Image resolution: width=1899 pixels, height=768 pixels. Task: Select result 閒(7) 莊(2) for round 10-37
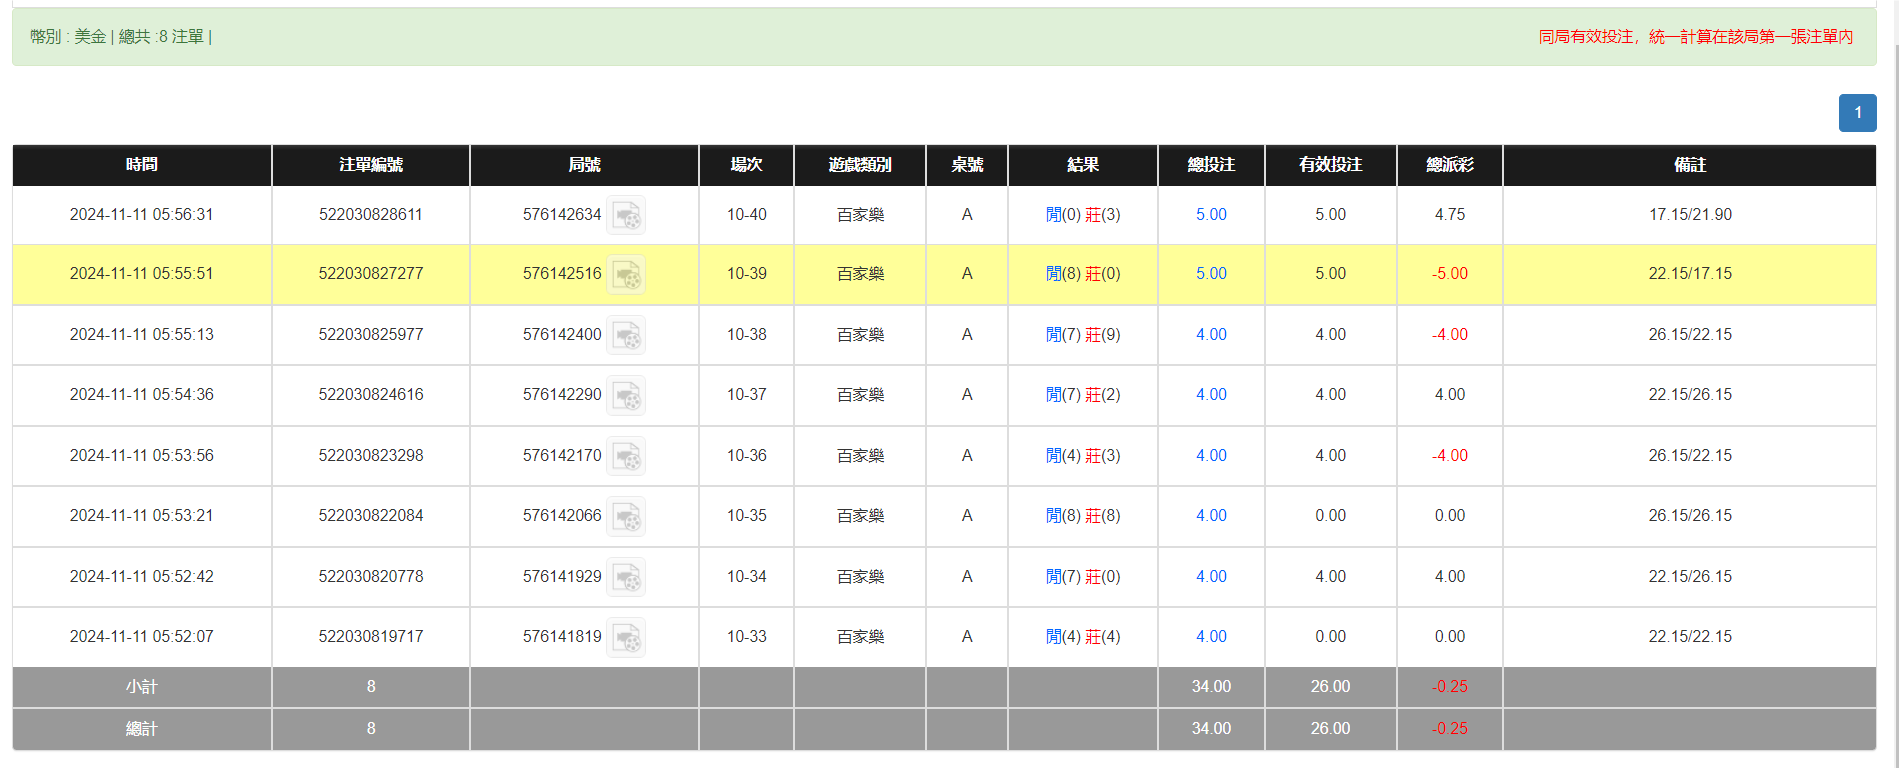(x=1082, y=395)
